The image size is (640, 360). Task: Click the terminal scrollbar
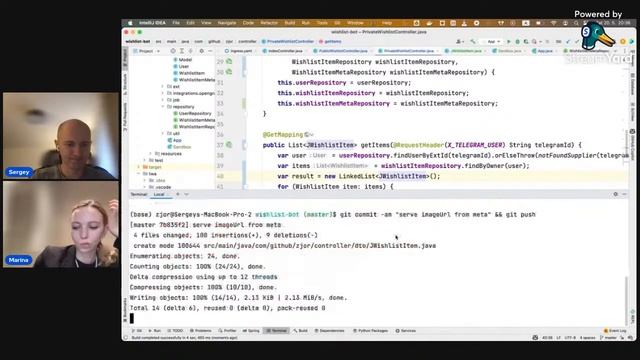tap(627, 300)
